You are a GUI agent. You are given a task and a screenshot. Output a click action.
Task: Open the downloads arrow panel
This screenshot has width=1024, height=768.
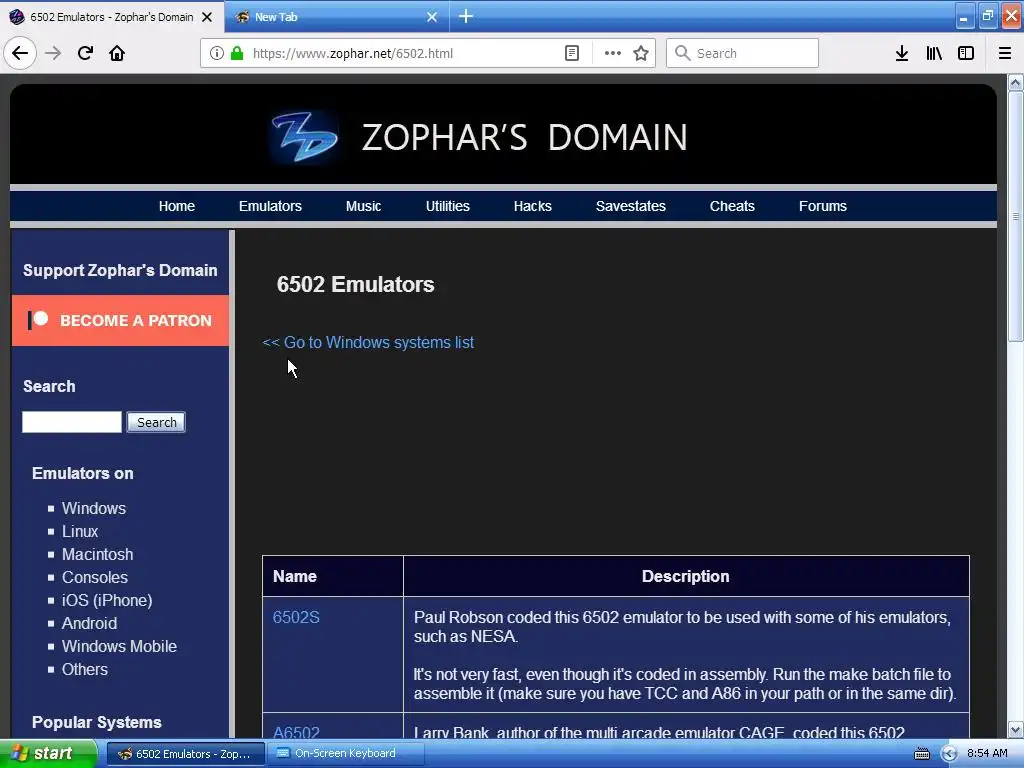coord(902,53)
